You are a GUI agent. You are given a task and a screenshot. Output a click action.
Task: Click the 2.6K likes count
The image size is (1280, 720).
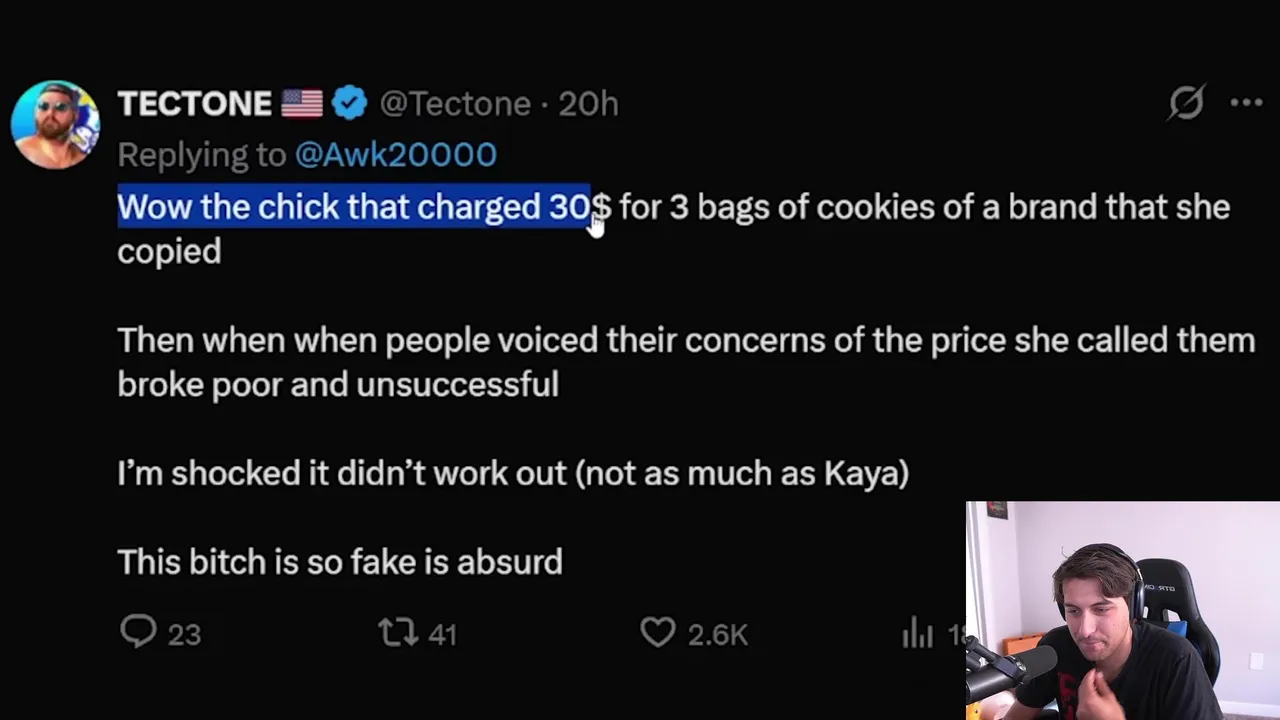[717, 635]
